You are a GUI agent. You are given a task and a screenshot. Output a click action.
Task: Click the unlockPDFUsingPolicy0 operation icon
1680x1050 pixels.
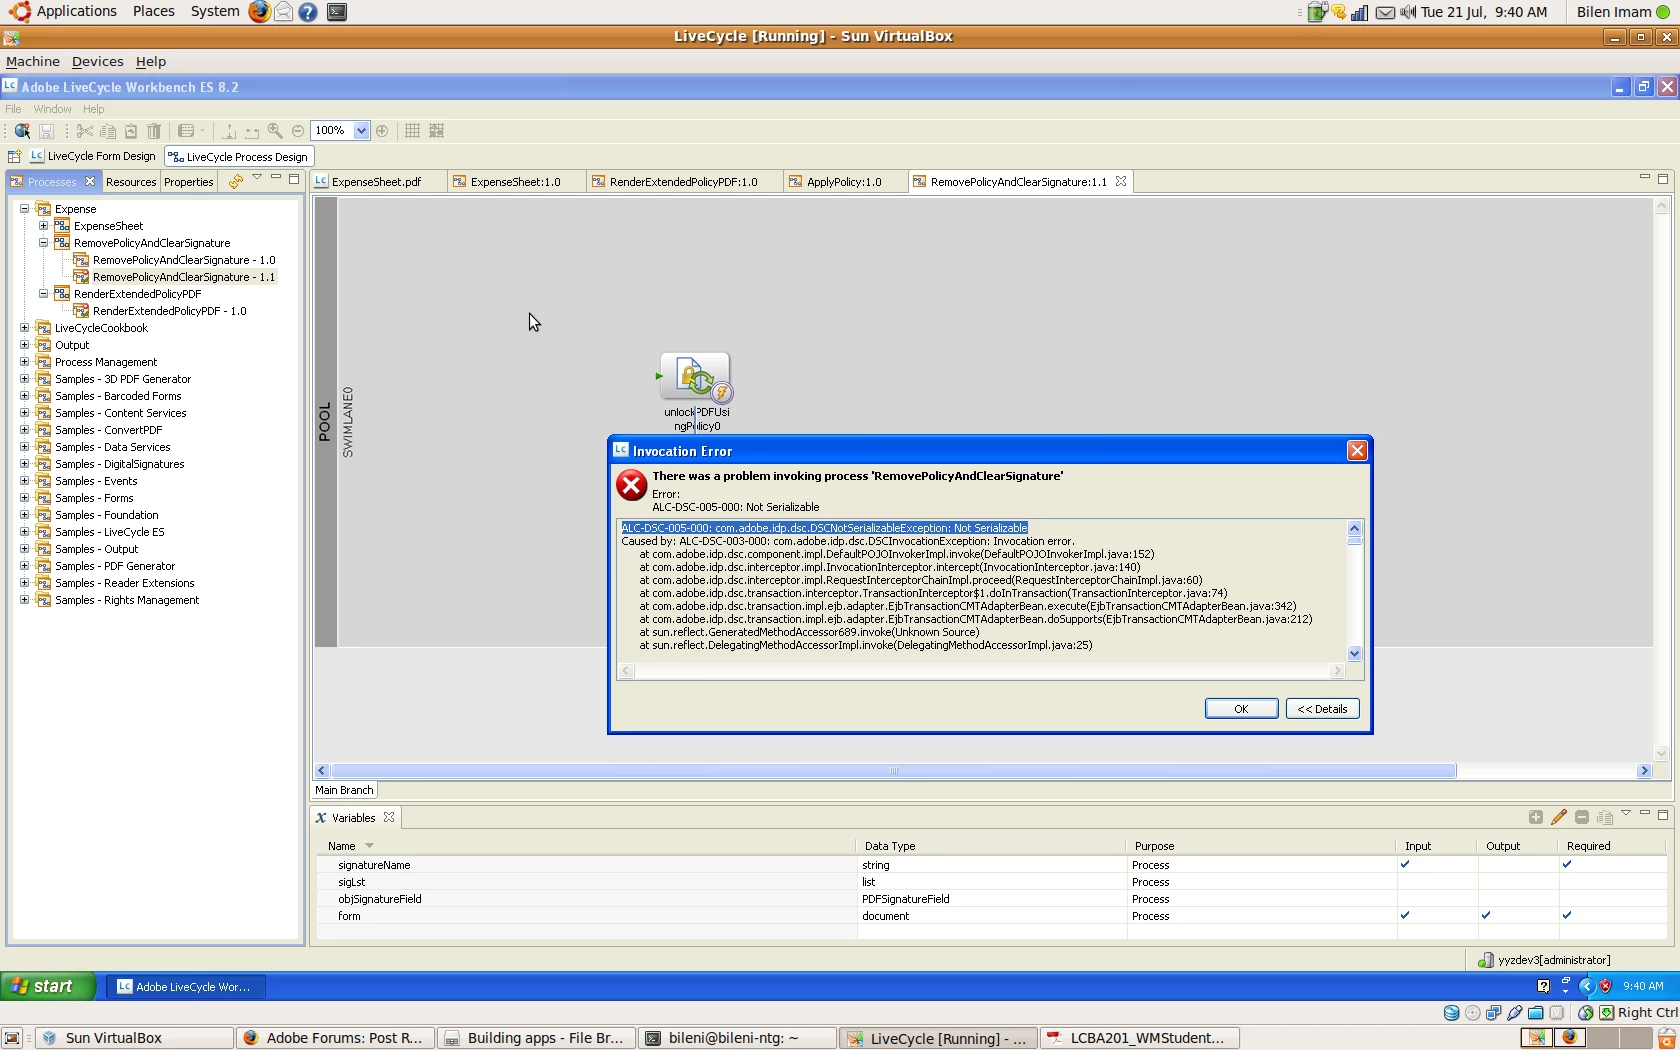tap(696, 377)
